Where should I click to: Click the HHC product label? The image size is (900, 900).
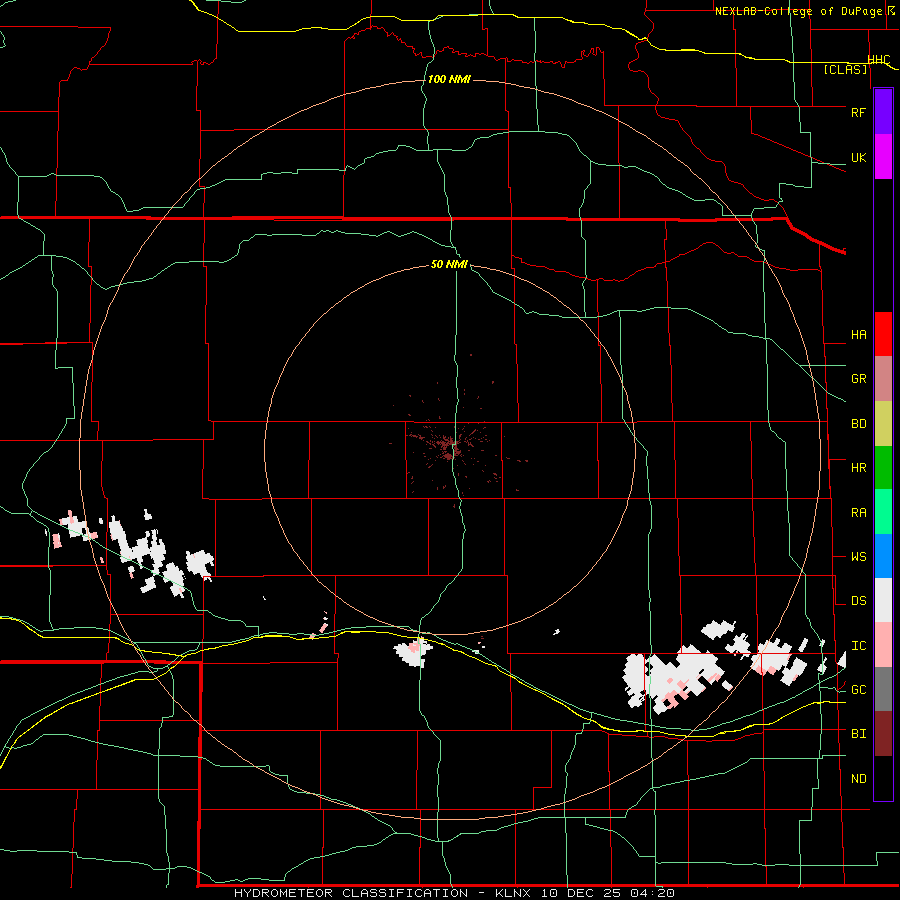coord(879,60)
